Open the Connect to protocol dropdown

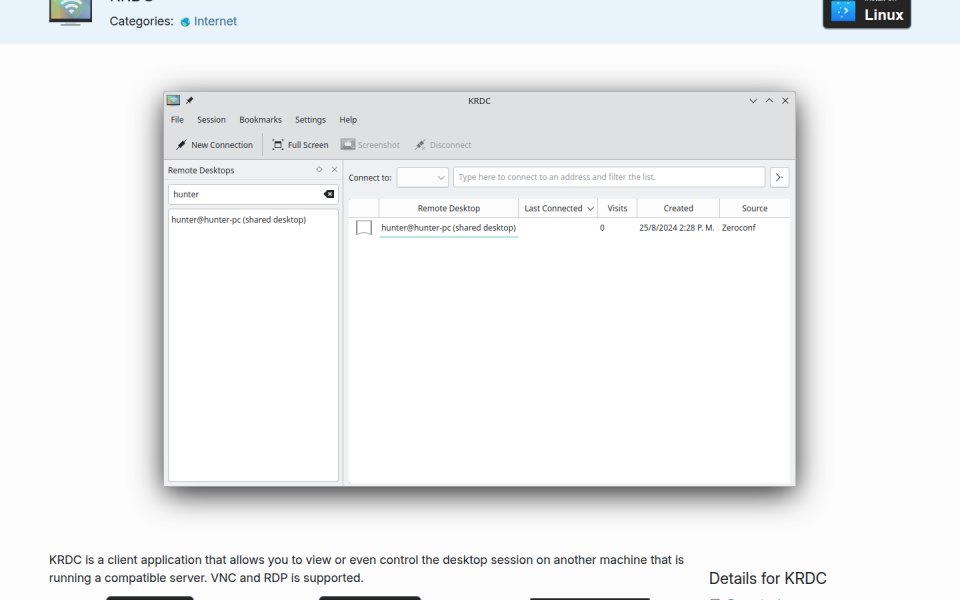pos(422,177)
